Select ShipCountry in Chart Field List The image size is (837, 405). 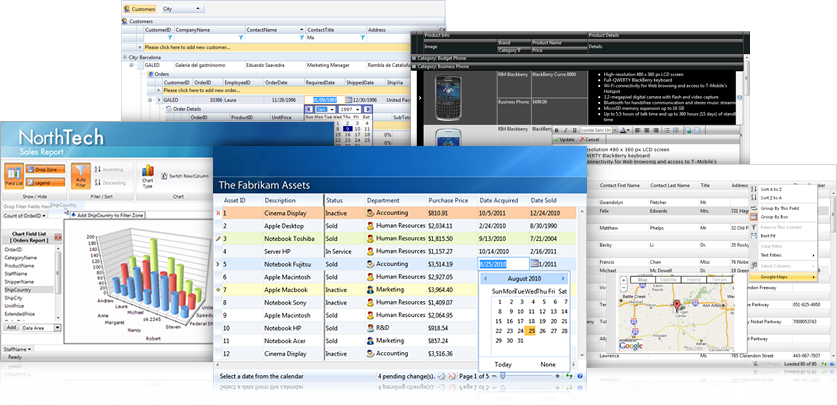pyautogui.click(x=29, y=289)
